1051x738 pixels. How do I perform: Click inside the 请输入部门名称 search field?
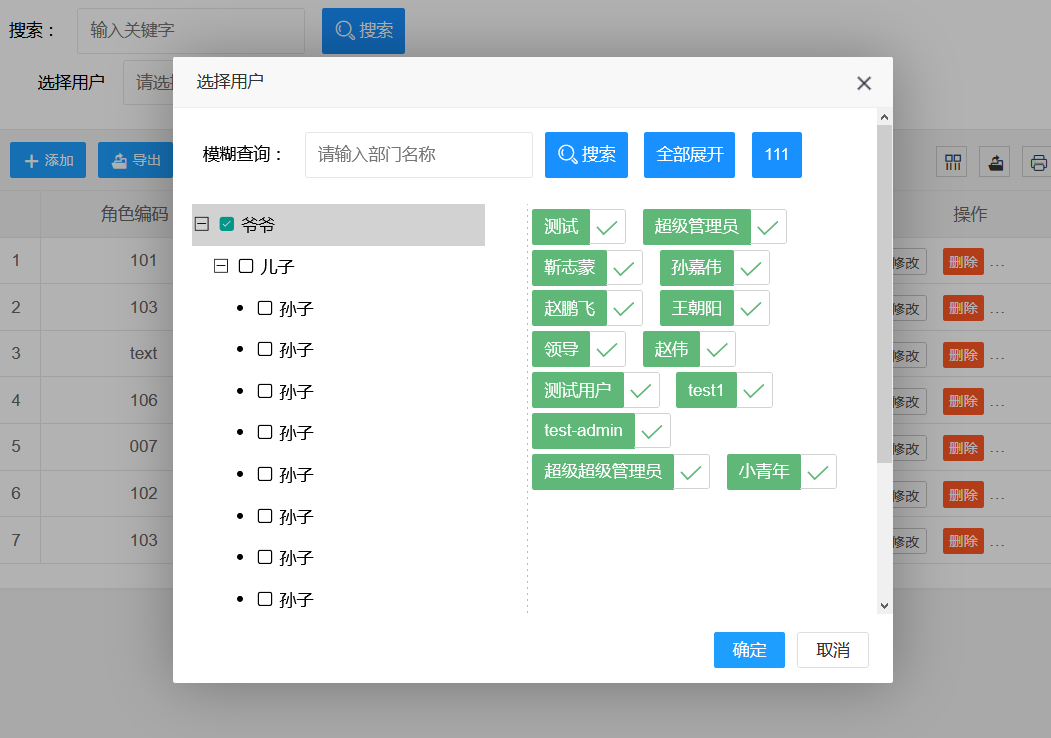[x=418, y=154]
